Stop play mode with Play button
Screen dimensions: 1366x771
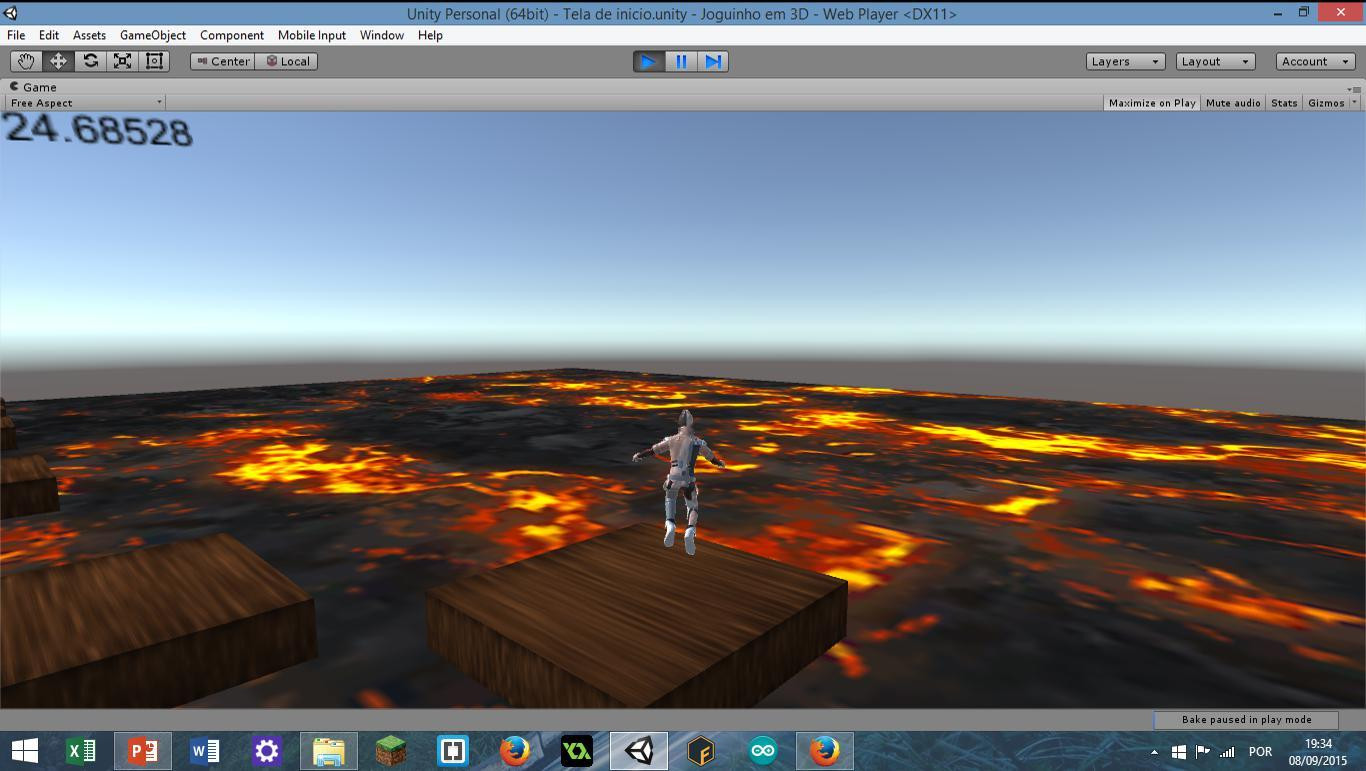pyautogui.click(x=648, y=61)
